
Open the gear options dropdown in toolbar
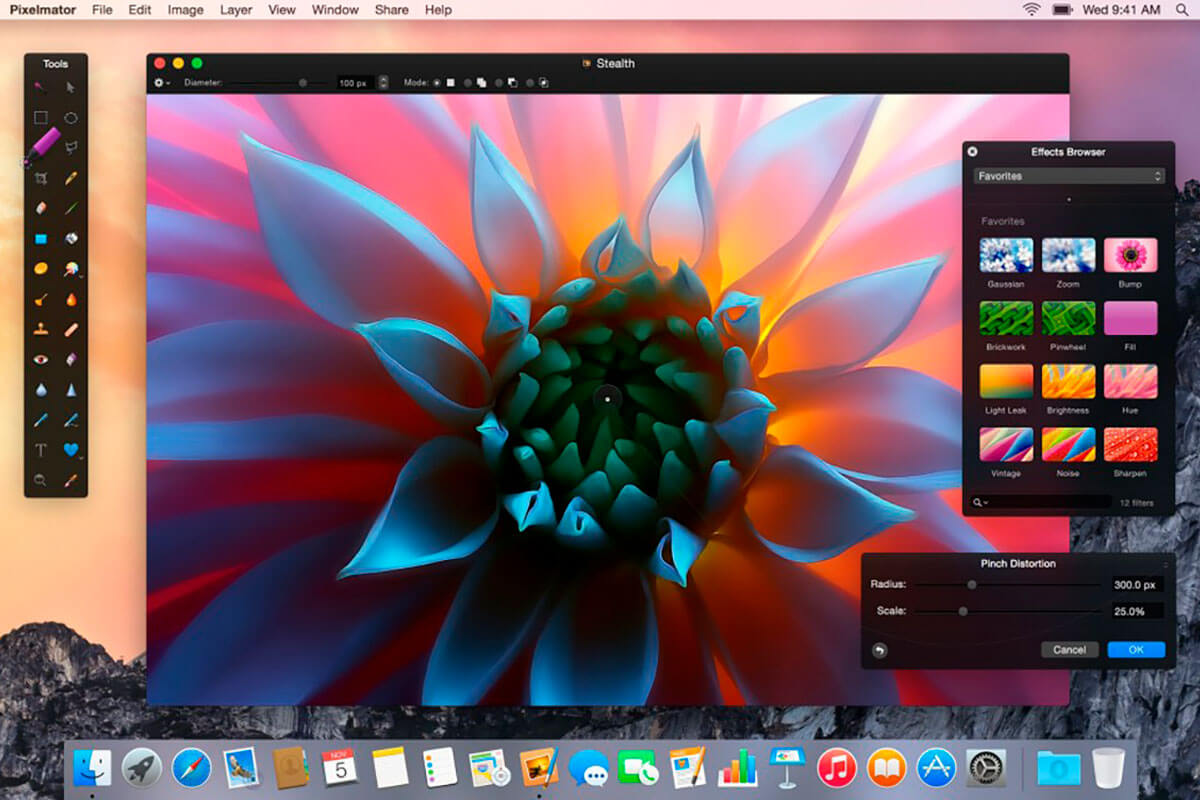pyautogui.click(x=162, y=82)
